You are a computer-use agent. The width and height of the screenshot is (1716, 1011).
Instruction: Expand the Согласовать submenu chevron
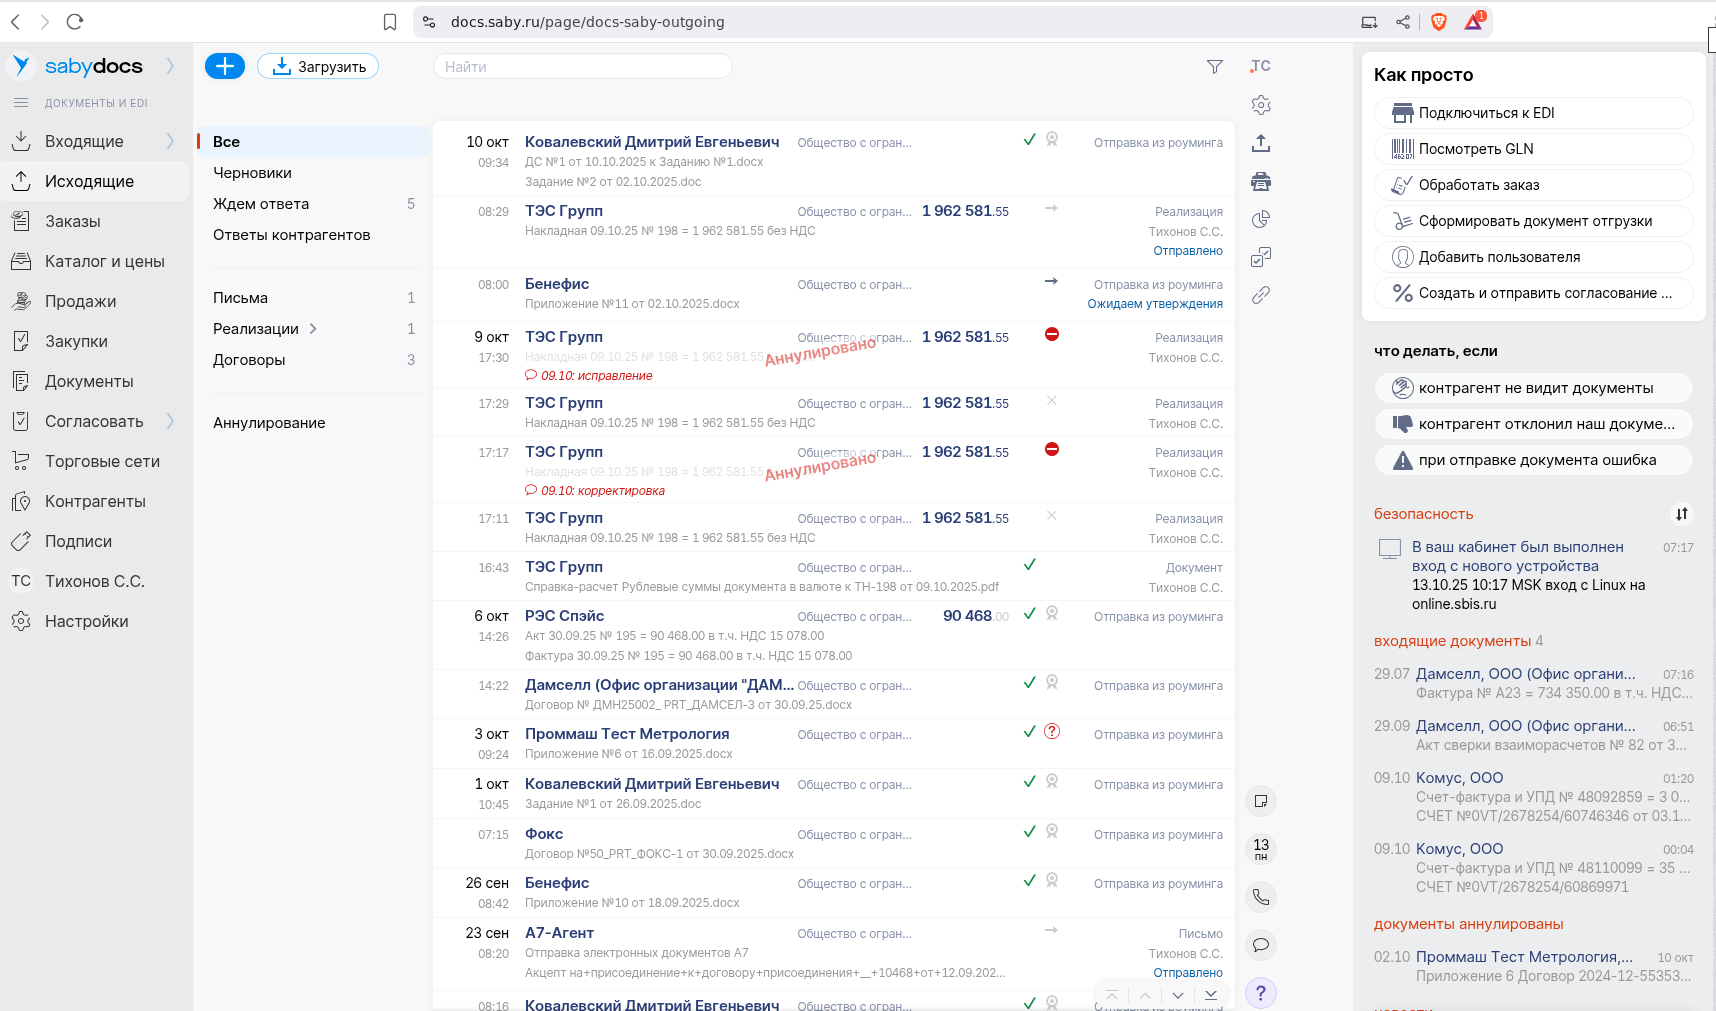[170, 421]
